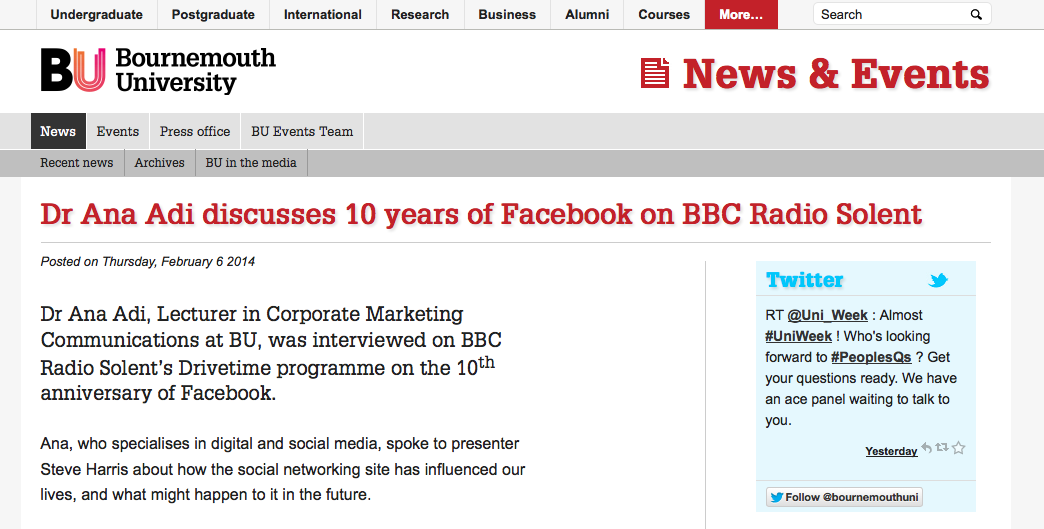
Task: Open the Undergraduate menu
Action: pos(96,15)
